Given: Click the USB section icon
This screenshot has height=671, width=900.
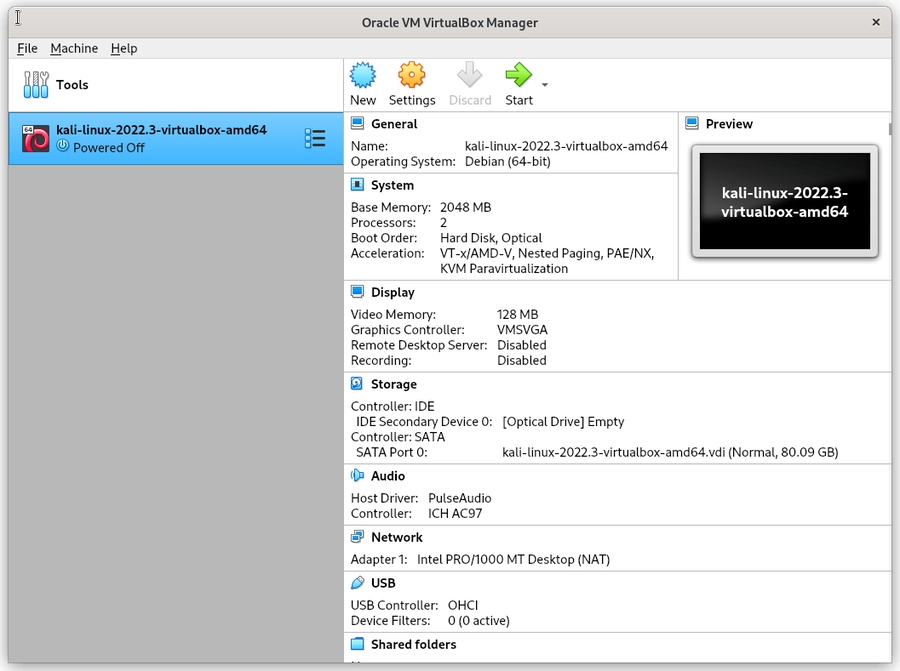Looking at the screenshot, I should 357,583.
